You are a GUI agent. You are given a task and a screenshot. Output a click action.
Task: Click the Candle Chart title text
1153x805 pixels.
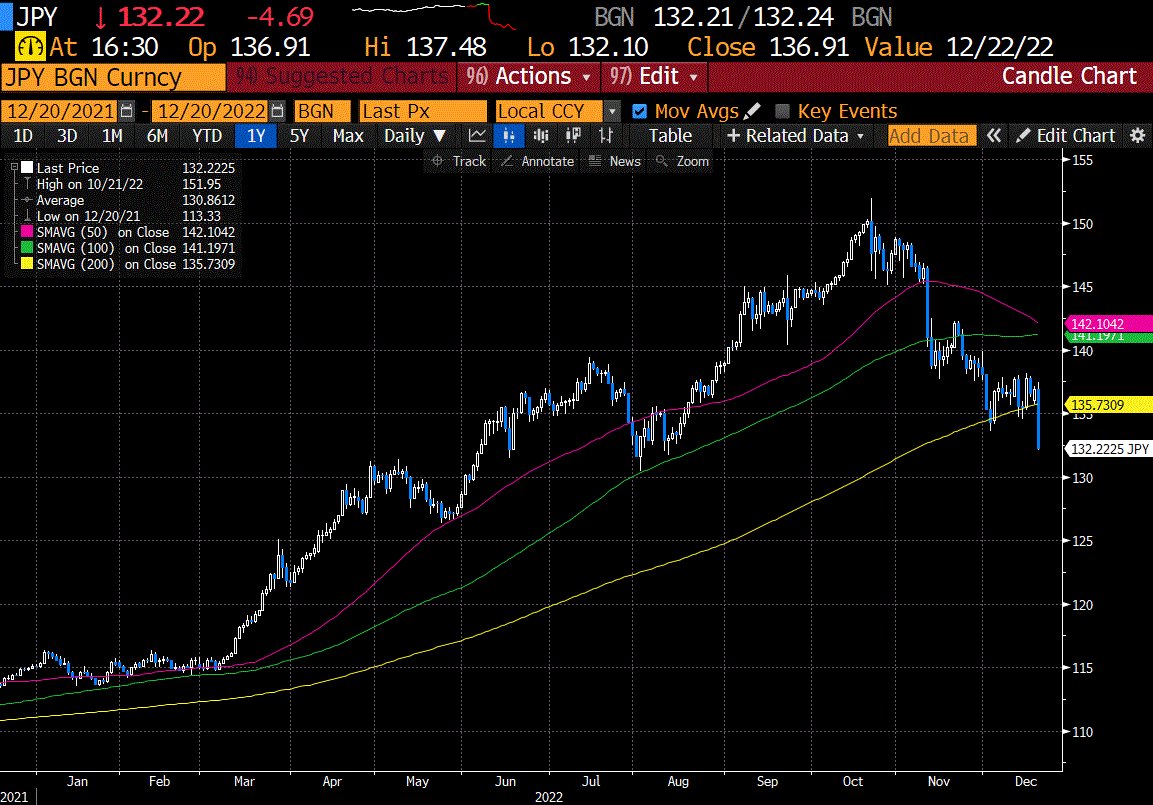pyautogui.click(x=1068, y=76)
